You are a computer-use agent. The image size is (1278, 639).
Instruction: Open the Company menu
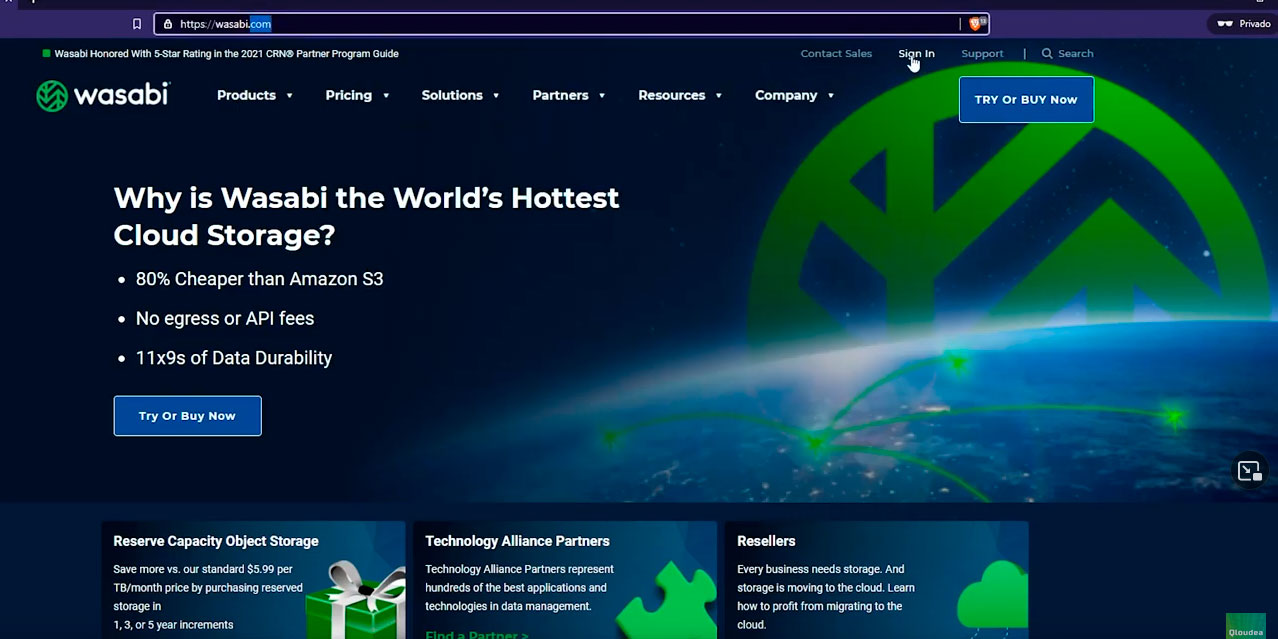pos(795,95)
